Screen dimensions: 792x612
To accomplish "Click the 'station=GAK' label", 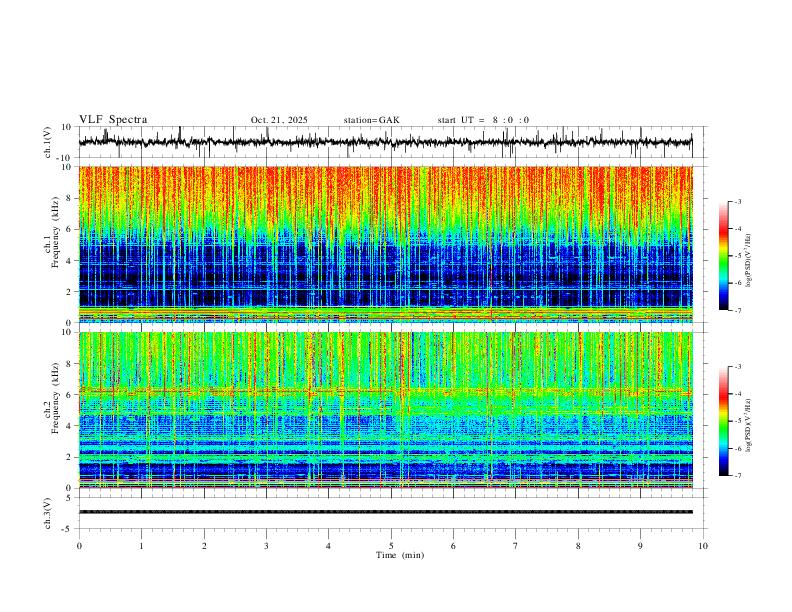I will coord(371,120).
